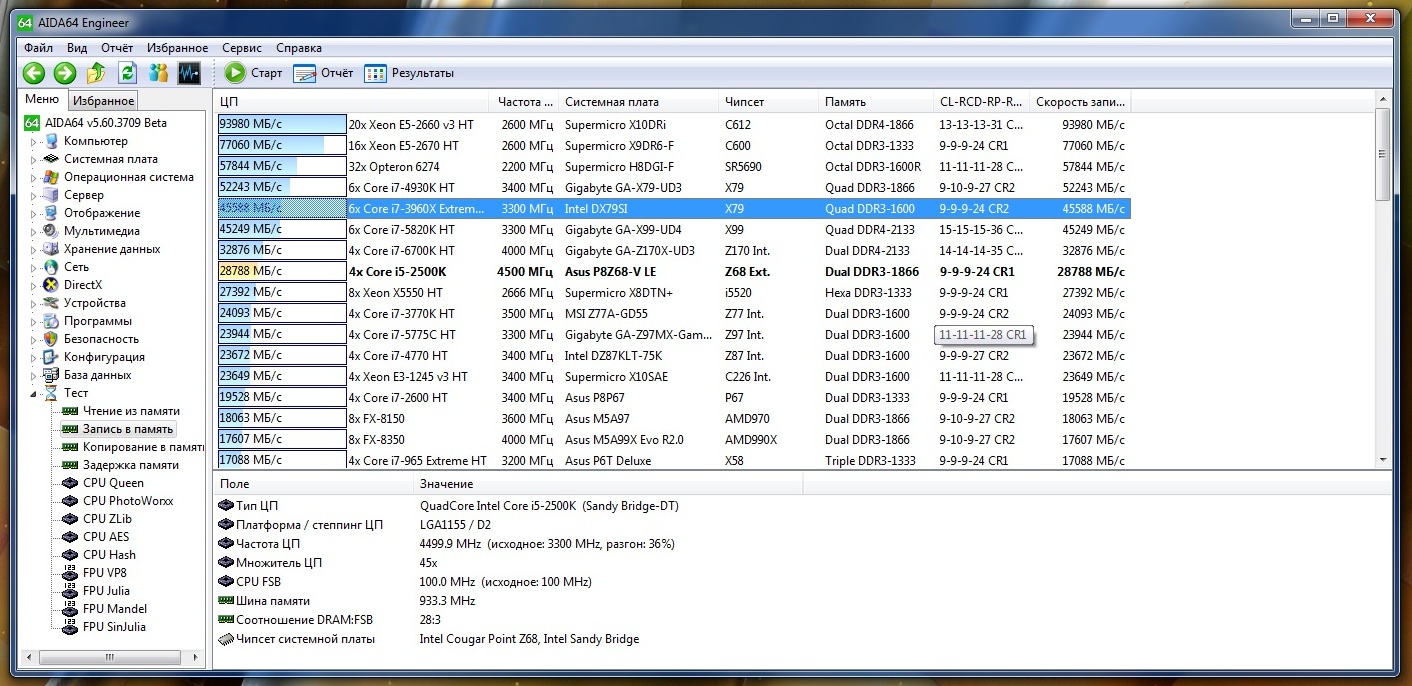Expand the Мультимедиа tree node
The image size is (1412, 686).
click(33, 231)
